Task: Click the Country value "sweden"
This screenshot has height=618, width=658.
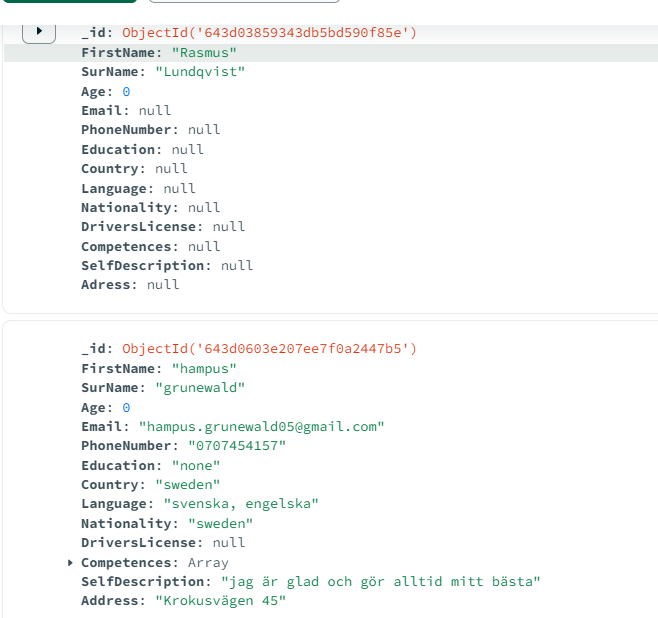Action: 188,485
